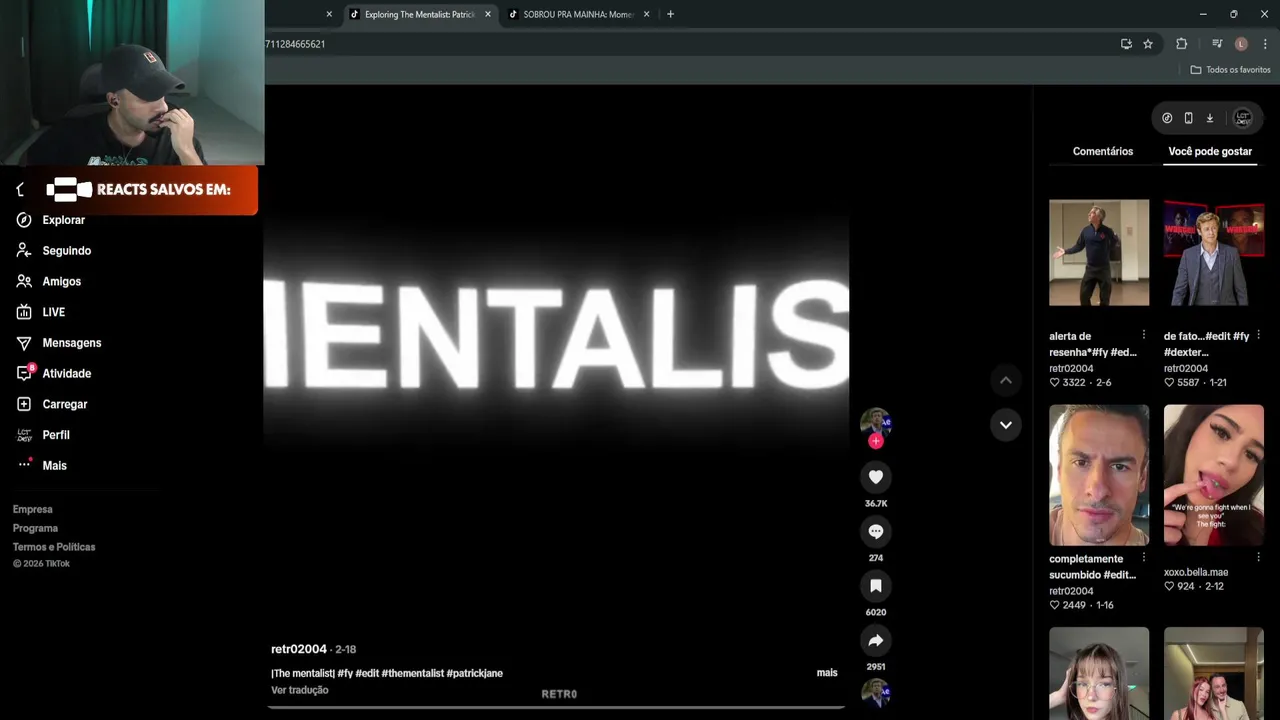Open options for alerta de resenha video
Image resolution: width=1280 pixels, height=720 pixels.
(1144, 335)
